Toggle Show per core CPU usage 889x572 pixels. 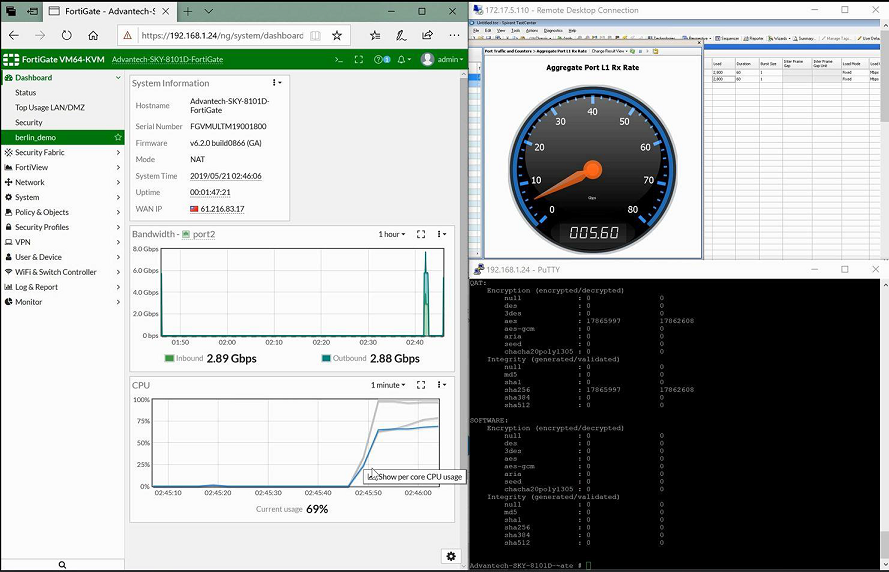click(414, 477)
